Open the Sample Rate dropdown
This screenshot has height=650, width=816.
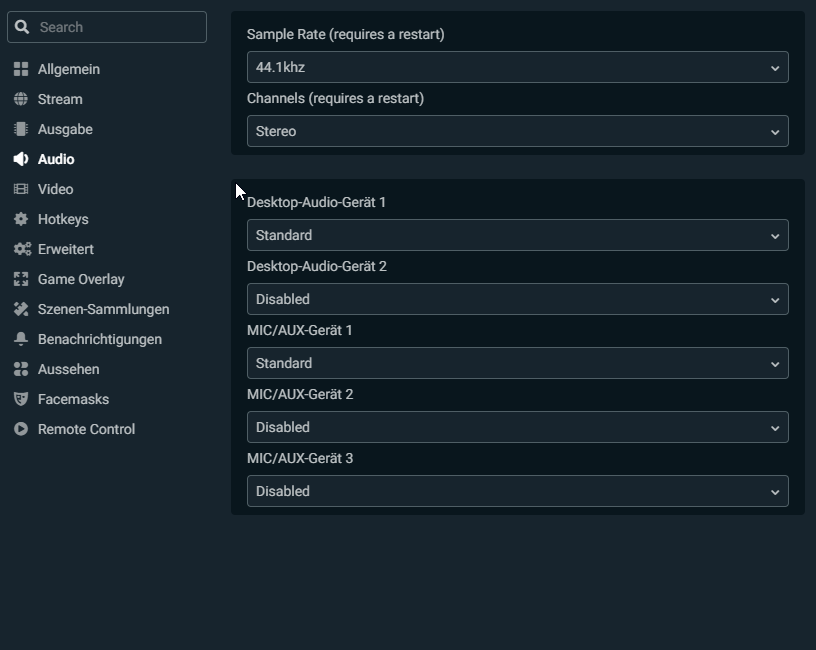[517, 67]
